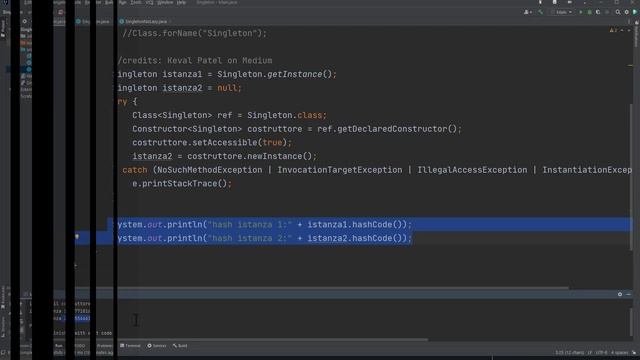The width and height of the screenshot is (640, 360).
Task: Place the cursor on 'Class<Singleton> ref = Singleton.class;'
Action: click(229, 116)
